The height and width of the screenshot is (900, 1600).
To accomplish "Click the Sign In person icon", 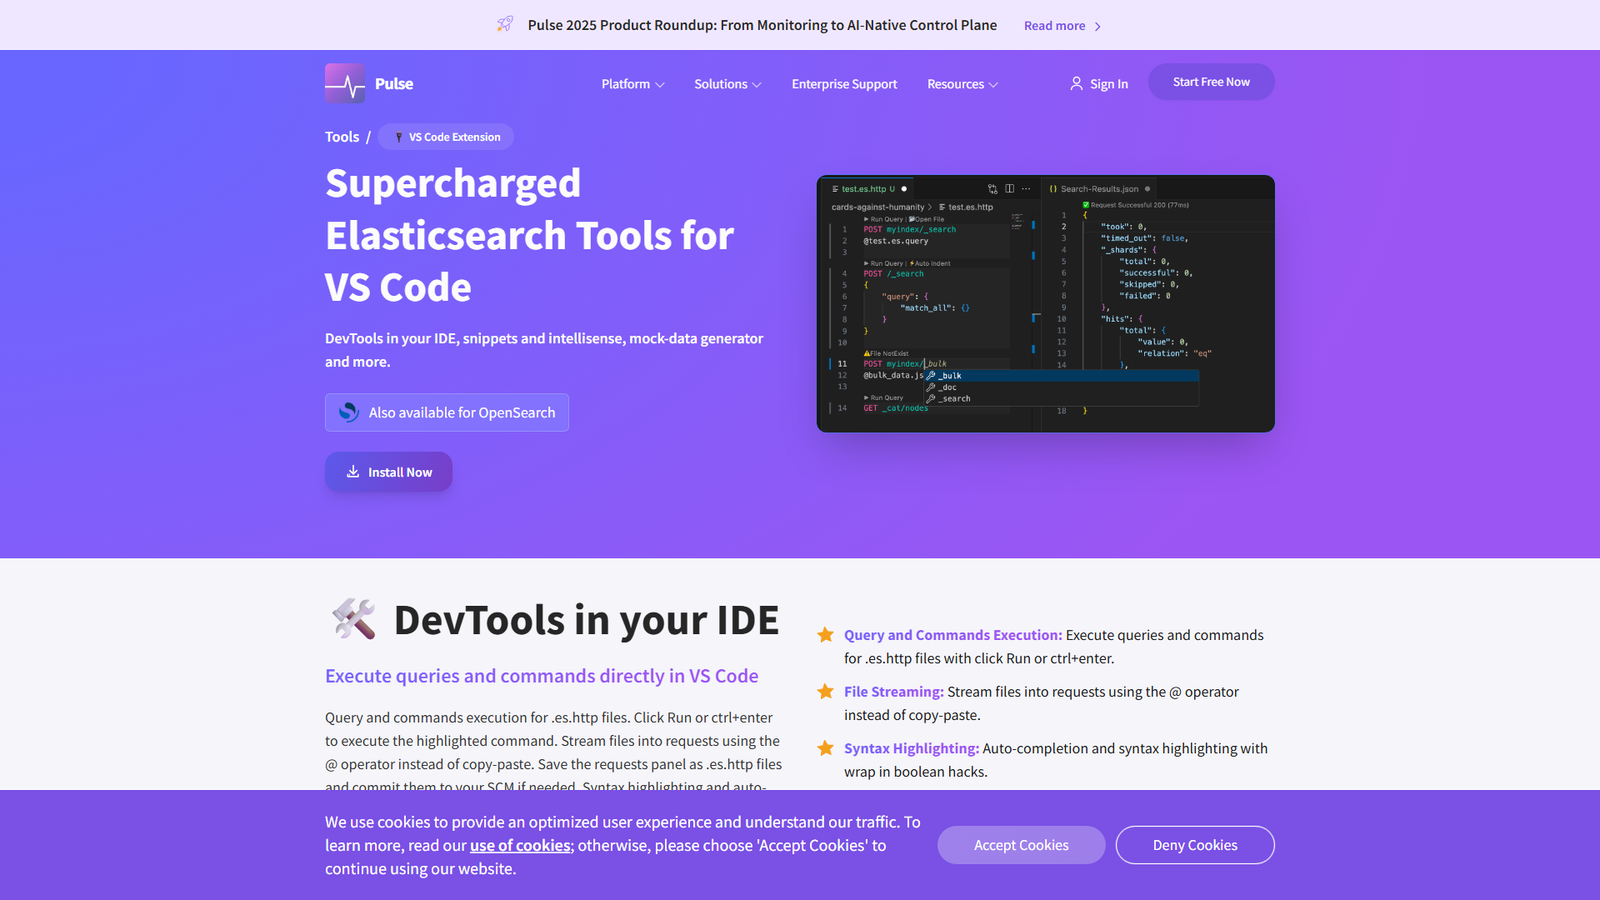I will (x=1076, y=83).
